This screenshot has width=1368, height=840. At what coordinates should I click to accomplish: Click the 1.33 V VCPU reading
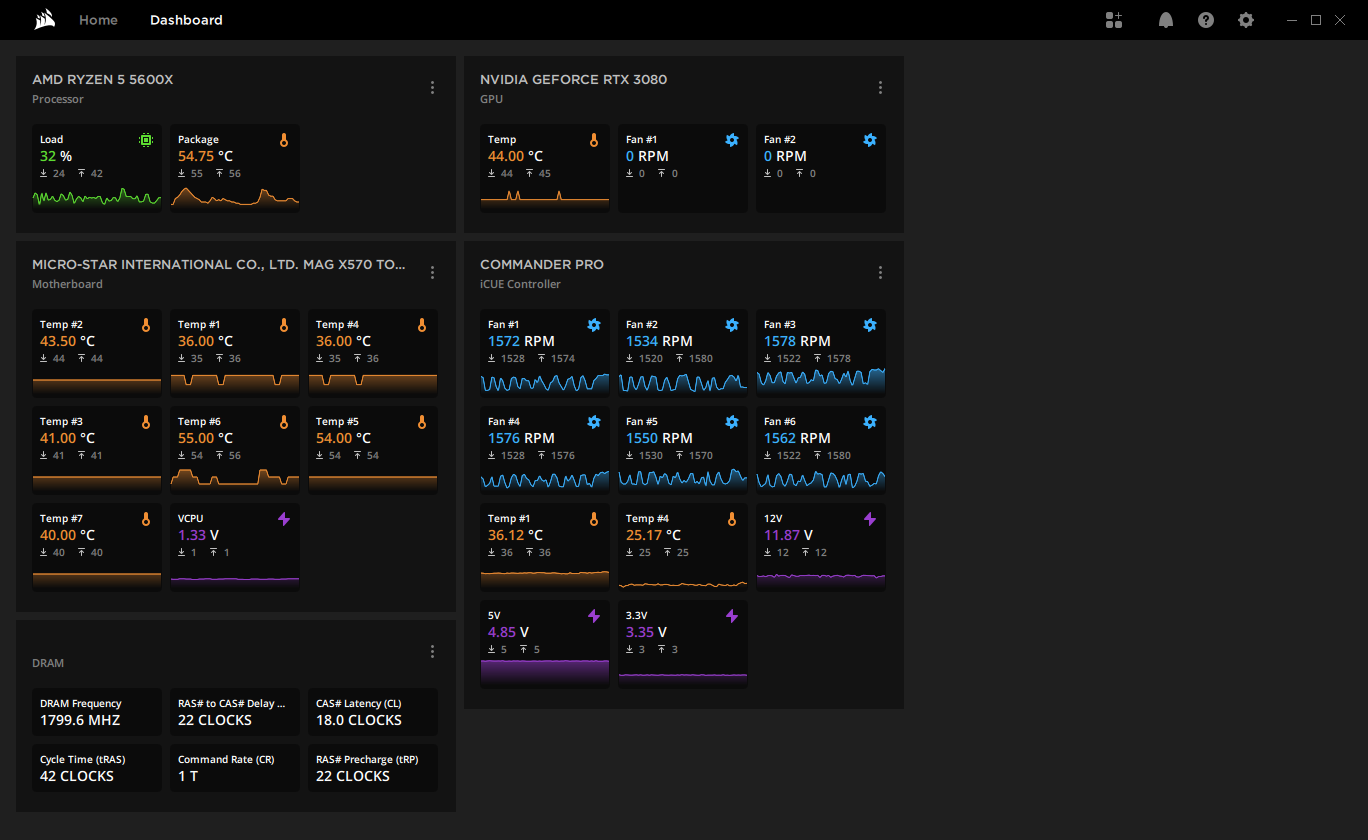tap(198, 535)
